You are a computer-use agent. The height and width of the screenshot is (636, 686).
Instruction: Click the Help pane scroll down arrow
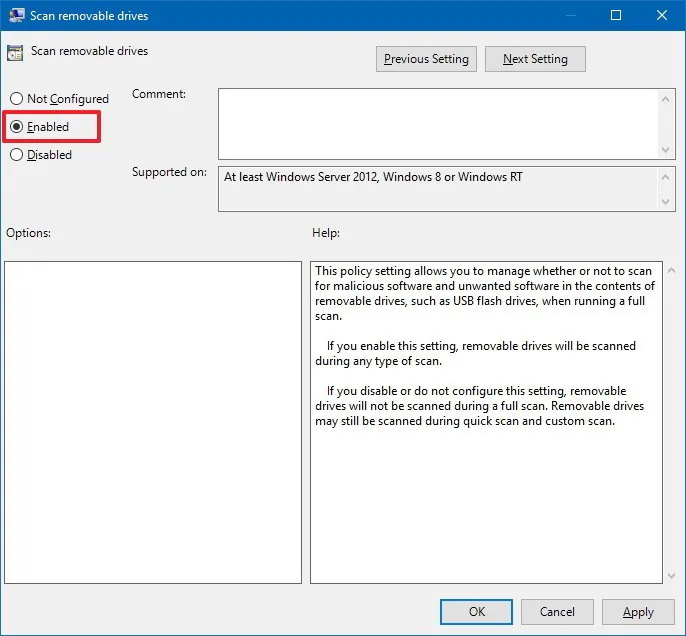coord(672,576)
